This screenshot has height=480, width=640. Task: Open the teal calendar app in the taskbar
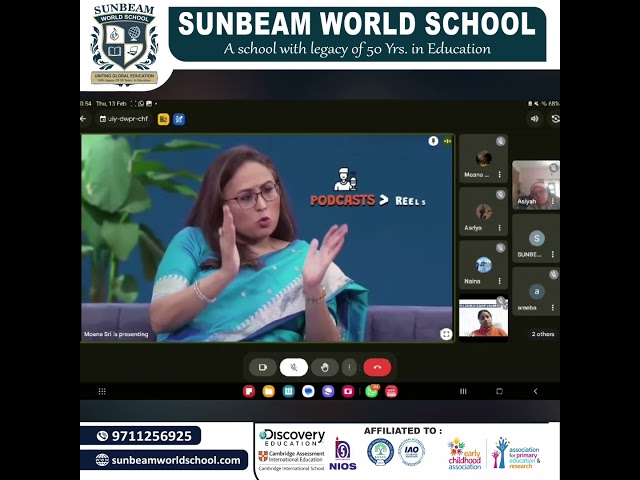coord(289,391)
